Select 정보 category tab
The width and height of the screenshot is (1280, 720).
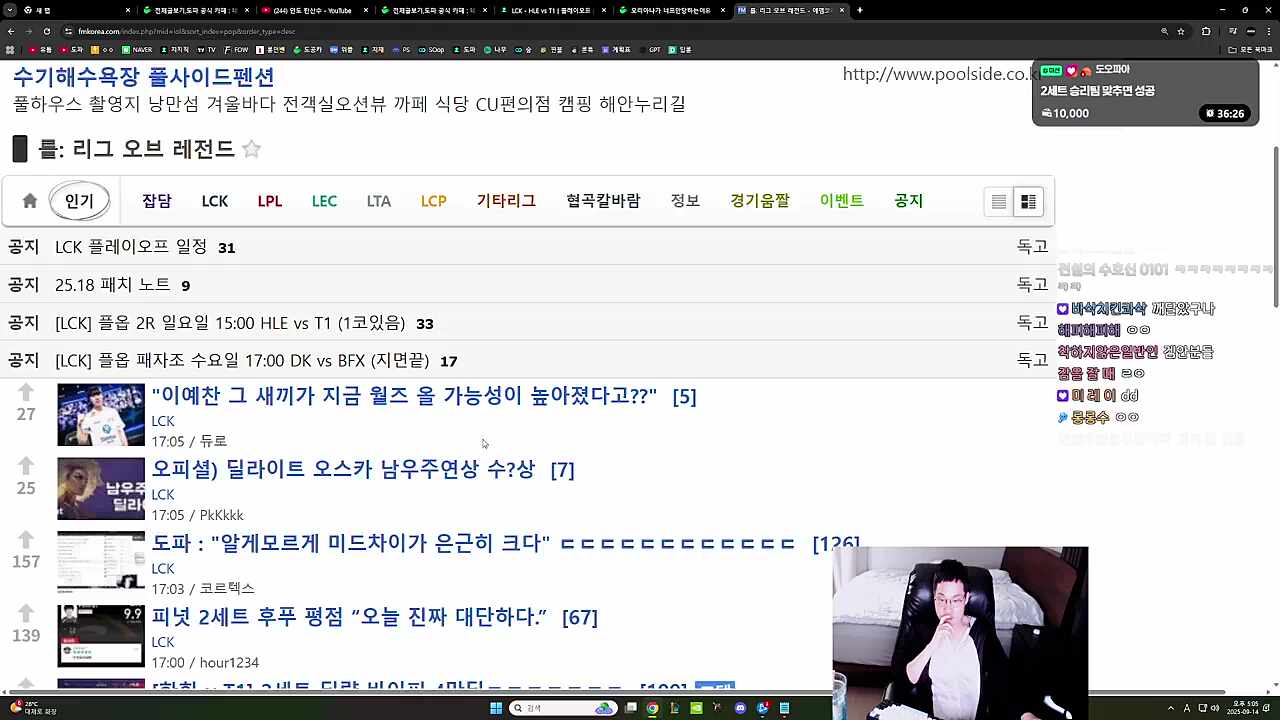click(x=685, y=201)
